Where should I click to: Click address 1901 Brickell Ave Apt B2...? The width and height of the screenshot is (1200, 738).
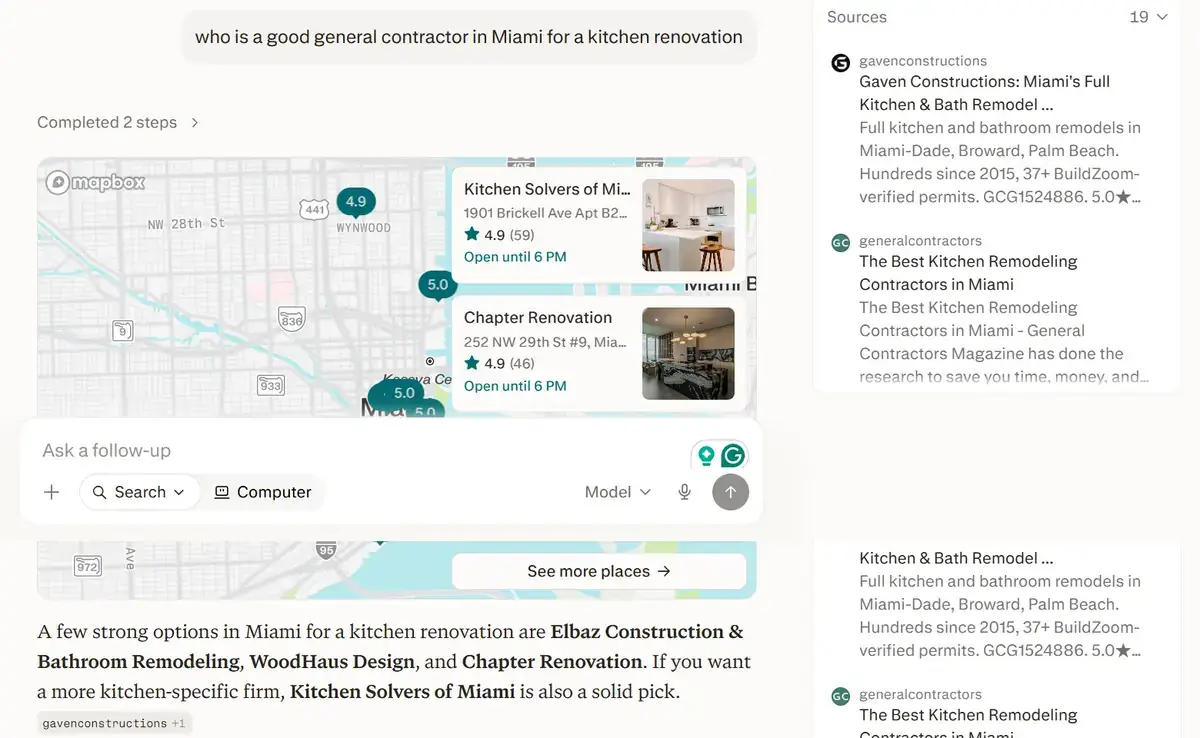[x=546, y=213]
